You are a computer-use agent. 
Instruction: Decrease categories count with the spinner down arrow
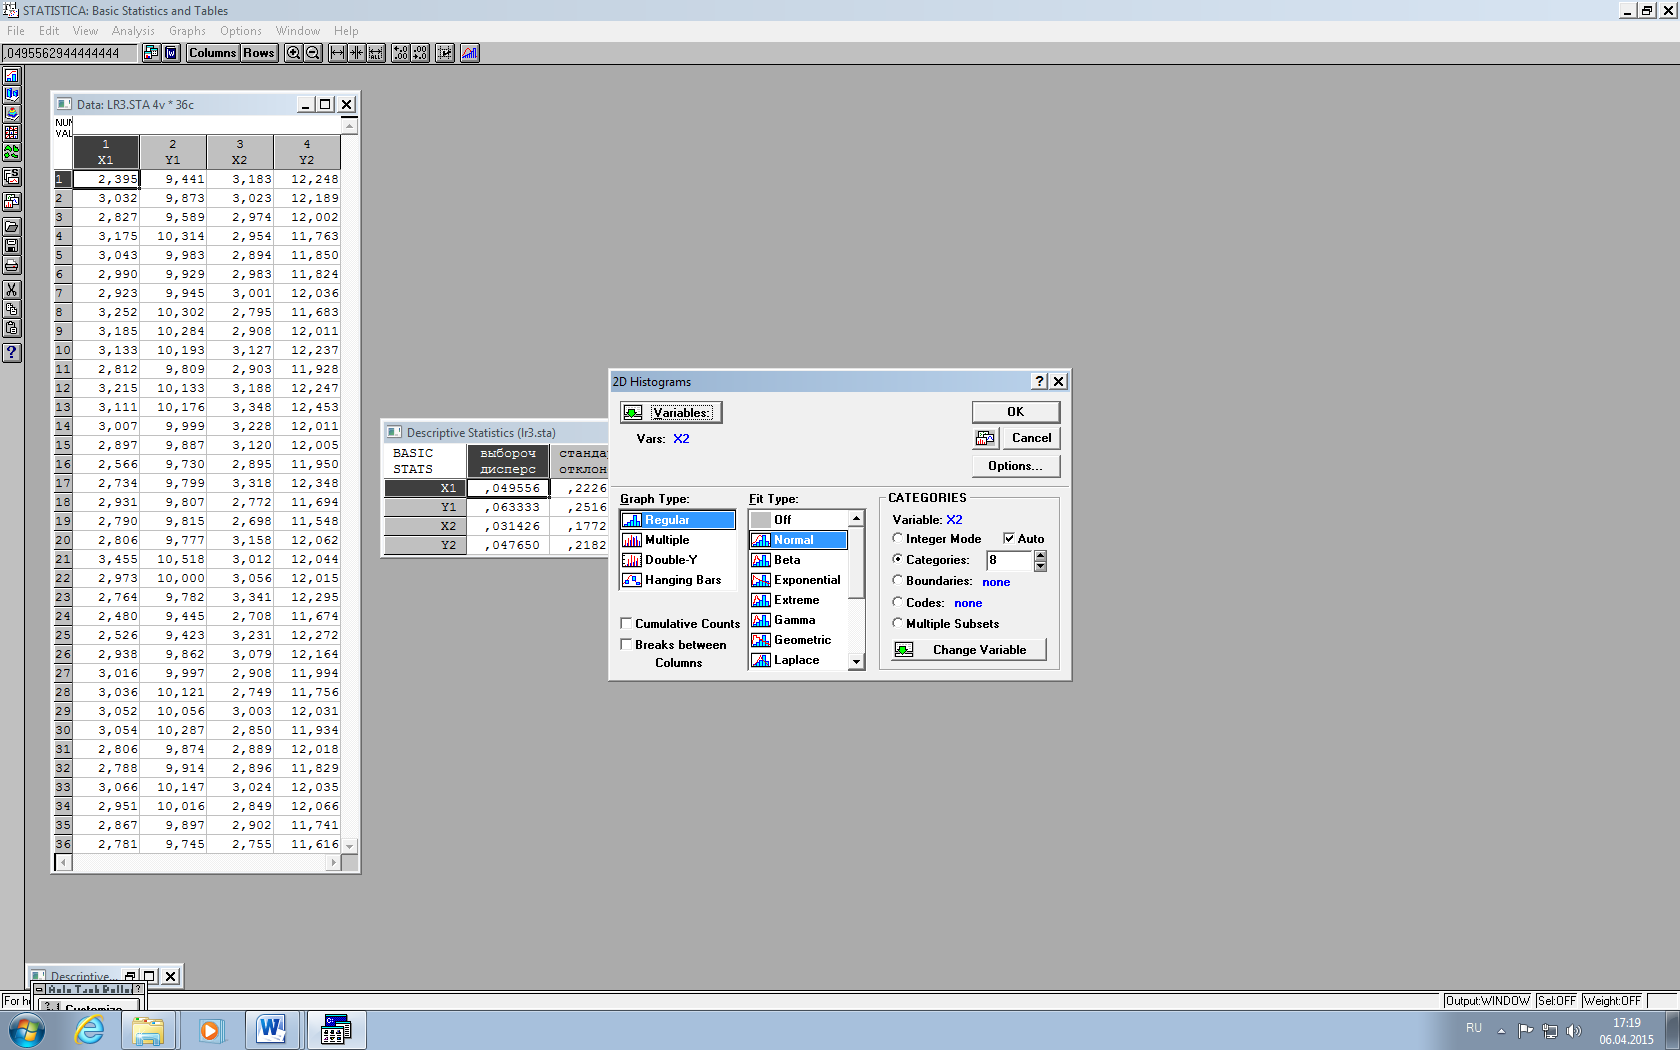pyautogui.click(x=1040, y=566)
